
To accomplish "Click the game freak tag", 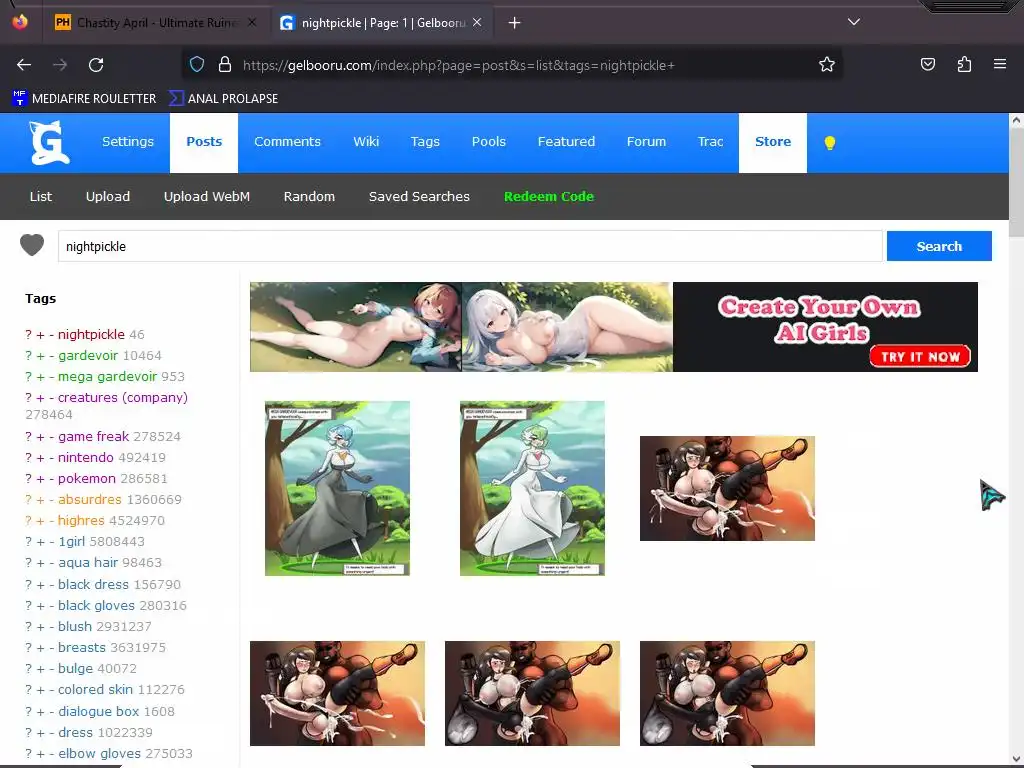I will click(x=93, y=436).
